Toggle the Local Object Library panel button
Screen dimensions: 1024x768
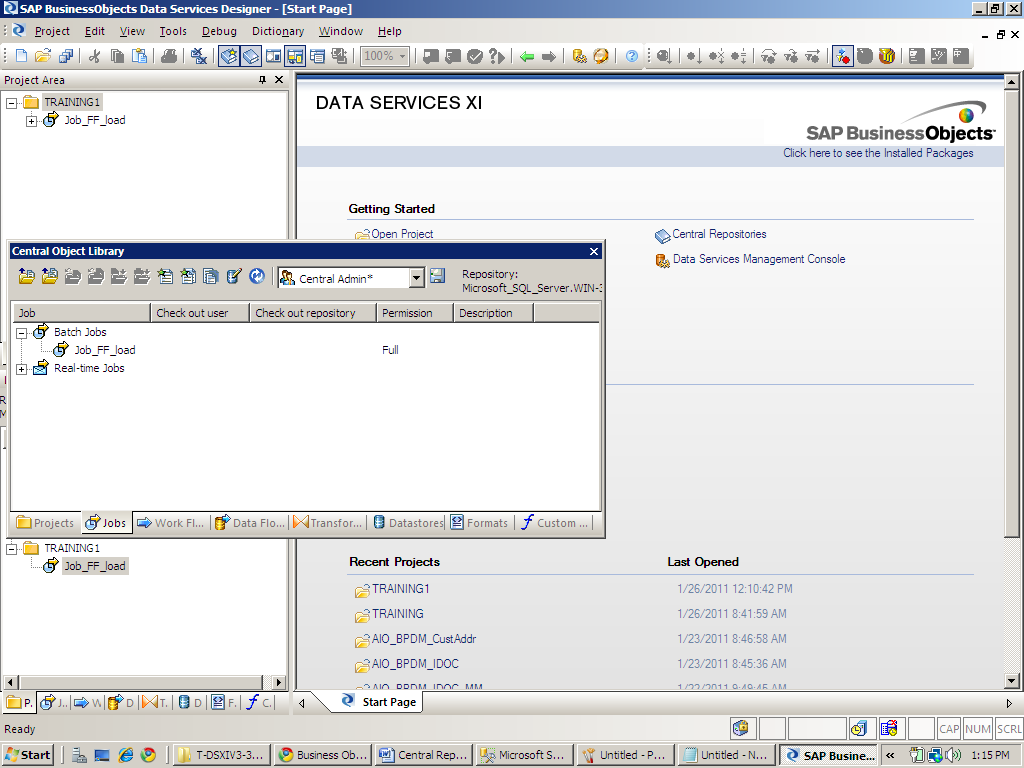tap(229, 56)
